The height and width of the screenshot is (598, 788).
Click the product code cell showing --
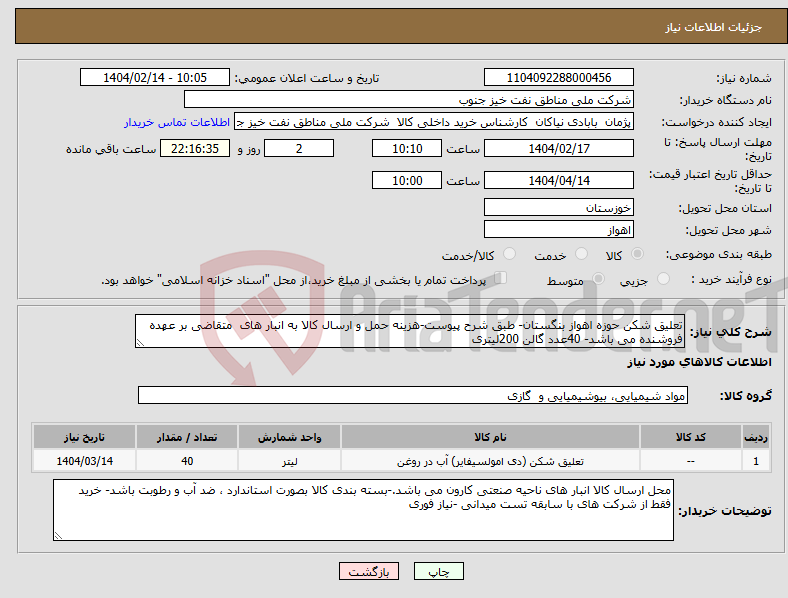pyautogui.click(x=691, y=461)
